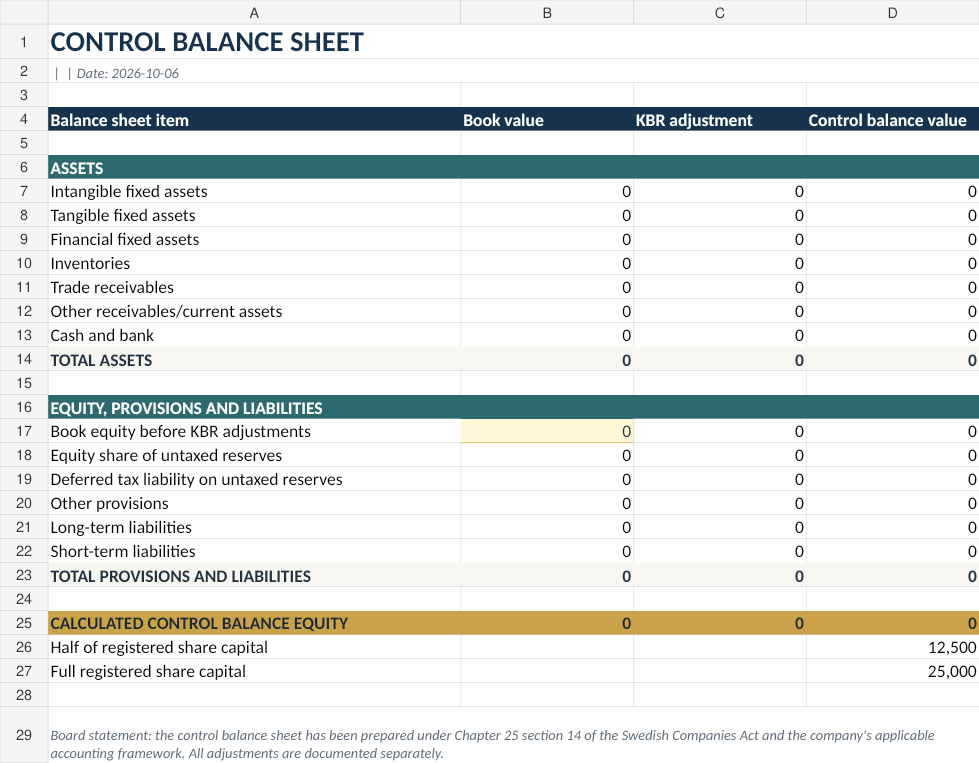
Task: Select row 1 header
Action: click(24, 42)
